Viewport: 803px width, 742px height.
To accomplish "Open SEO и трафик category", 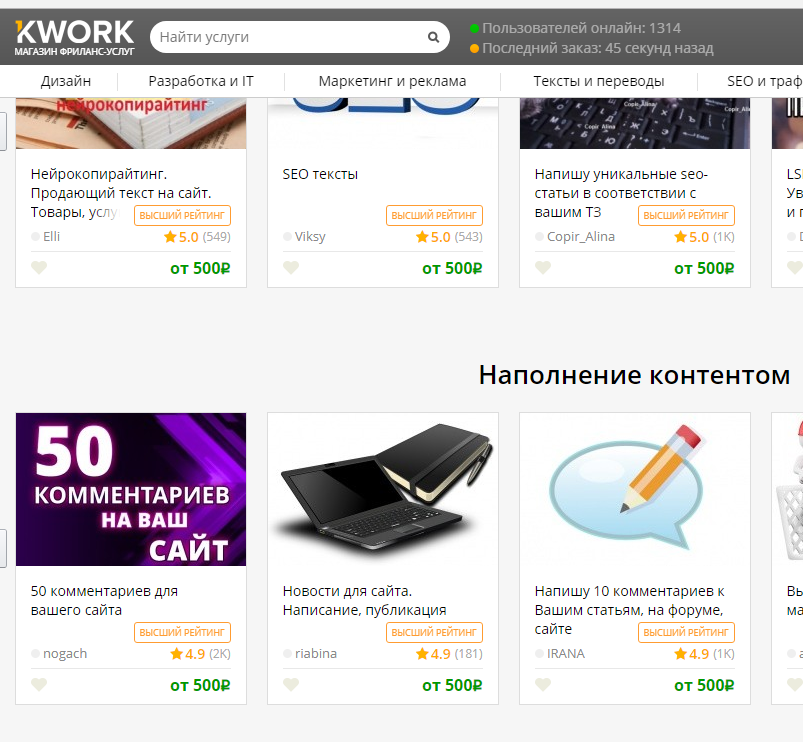I will pos(765,81).
